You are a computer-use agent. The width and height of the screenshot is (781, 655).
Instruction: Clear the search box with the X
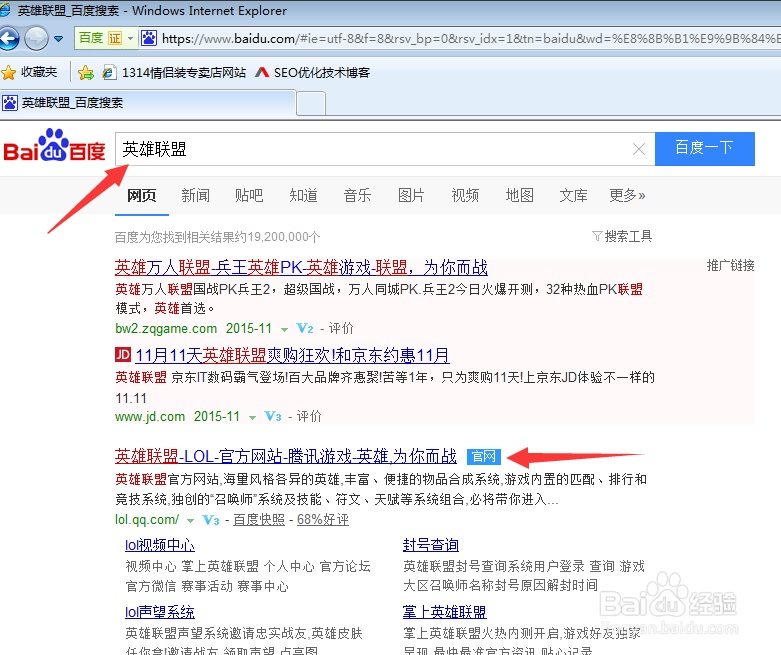pyautogui.click(x=639, y=149)
